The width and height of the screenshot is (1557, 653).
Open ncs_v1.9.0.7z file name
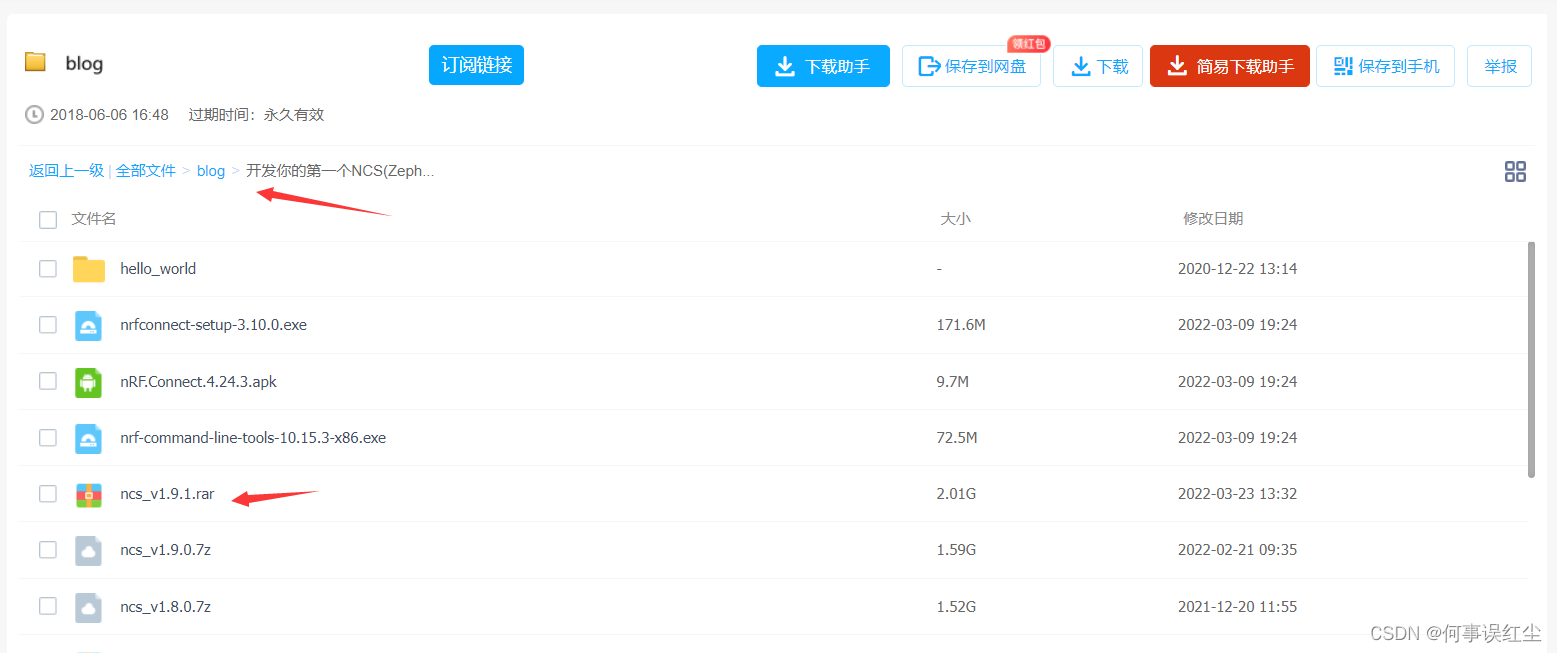click(165, 550)
